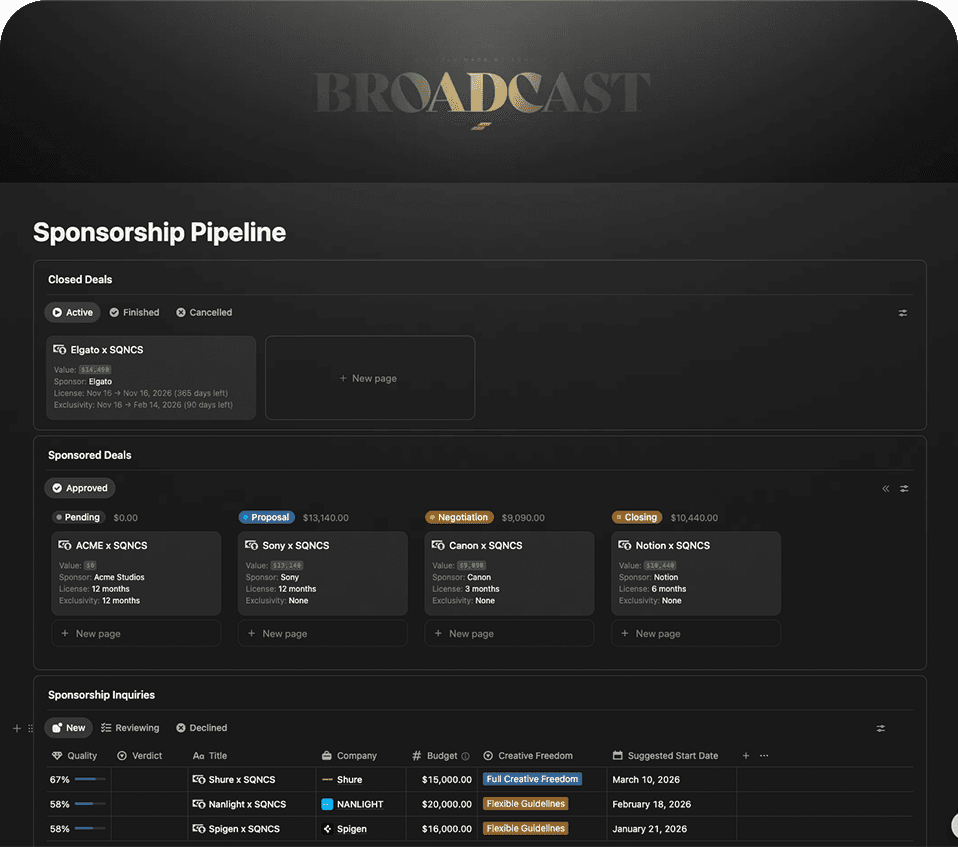Open the Title column header menu
Viewport: 958px width, 847px height.
coord(210,756)
